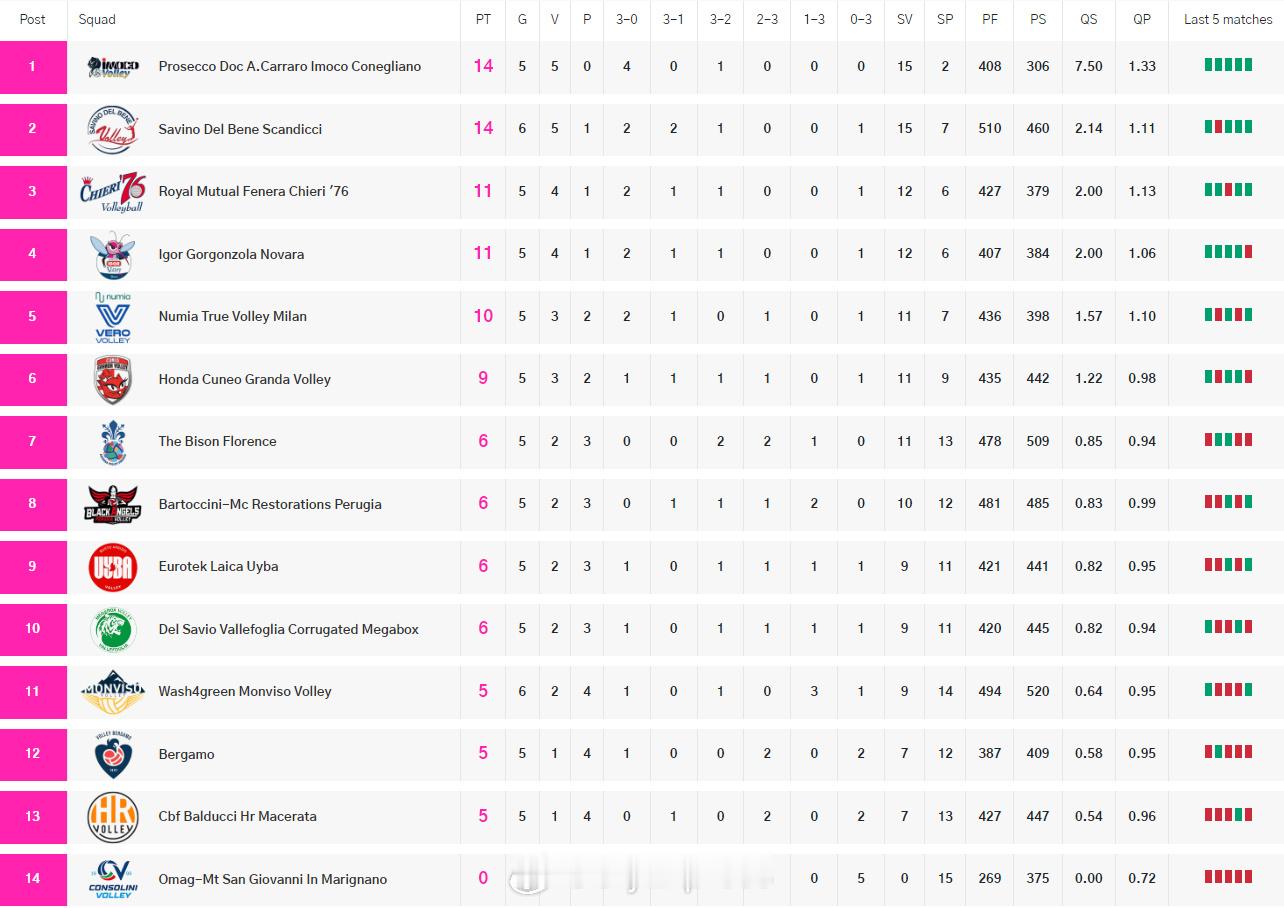Image resolution: width=1284 pixels, height=908 pixels.
Task: View Conegliano's last 5 matches bars
Action: [x=1228, y=65]
